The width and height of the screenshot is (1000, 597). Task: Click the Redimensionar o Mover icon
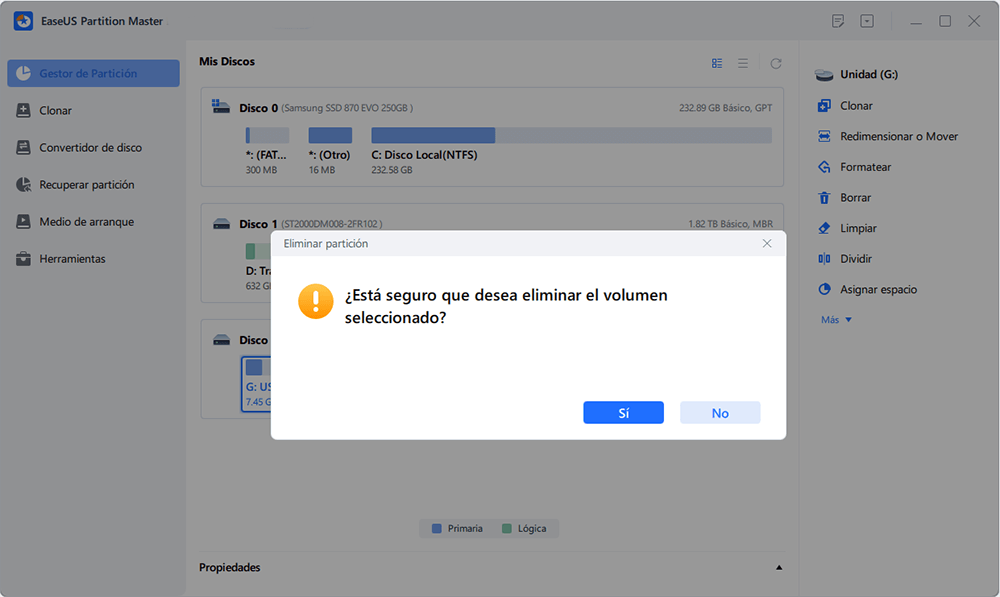pos(824,136)
